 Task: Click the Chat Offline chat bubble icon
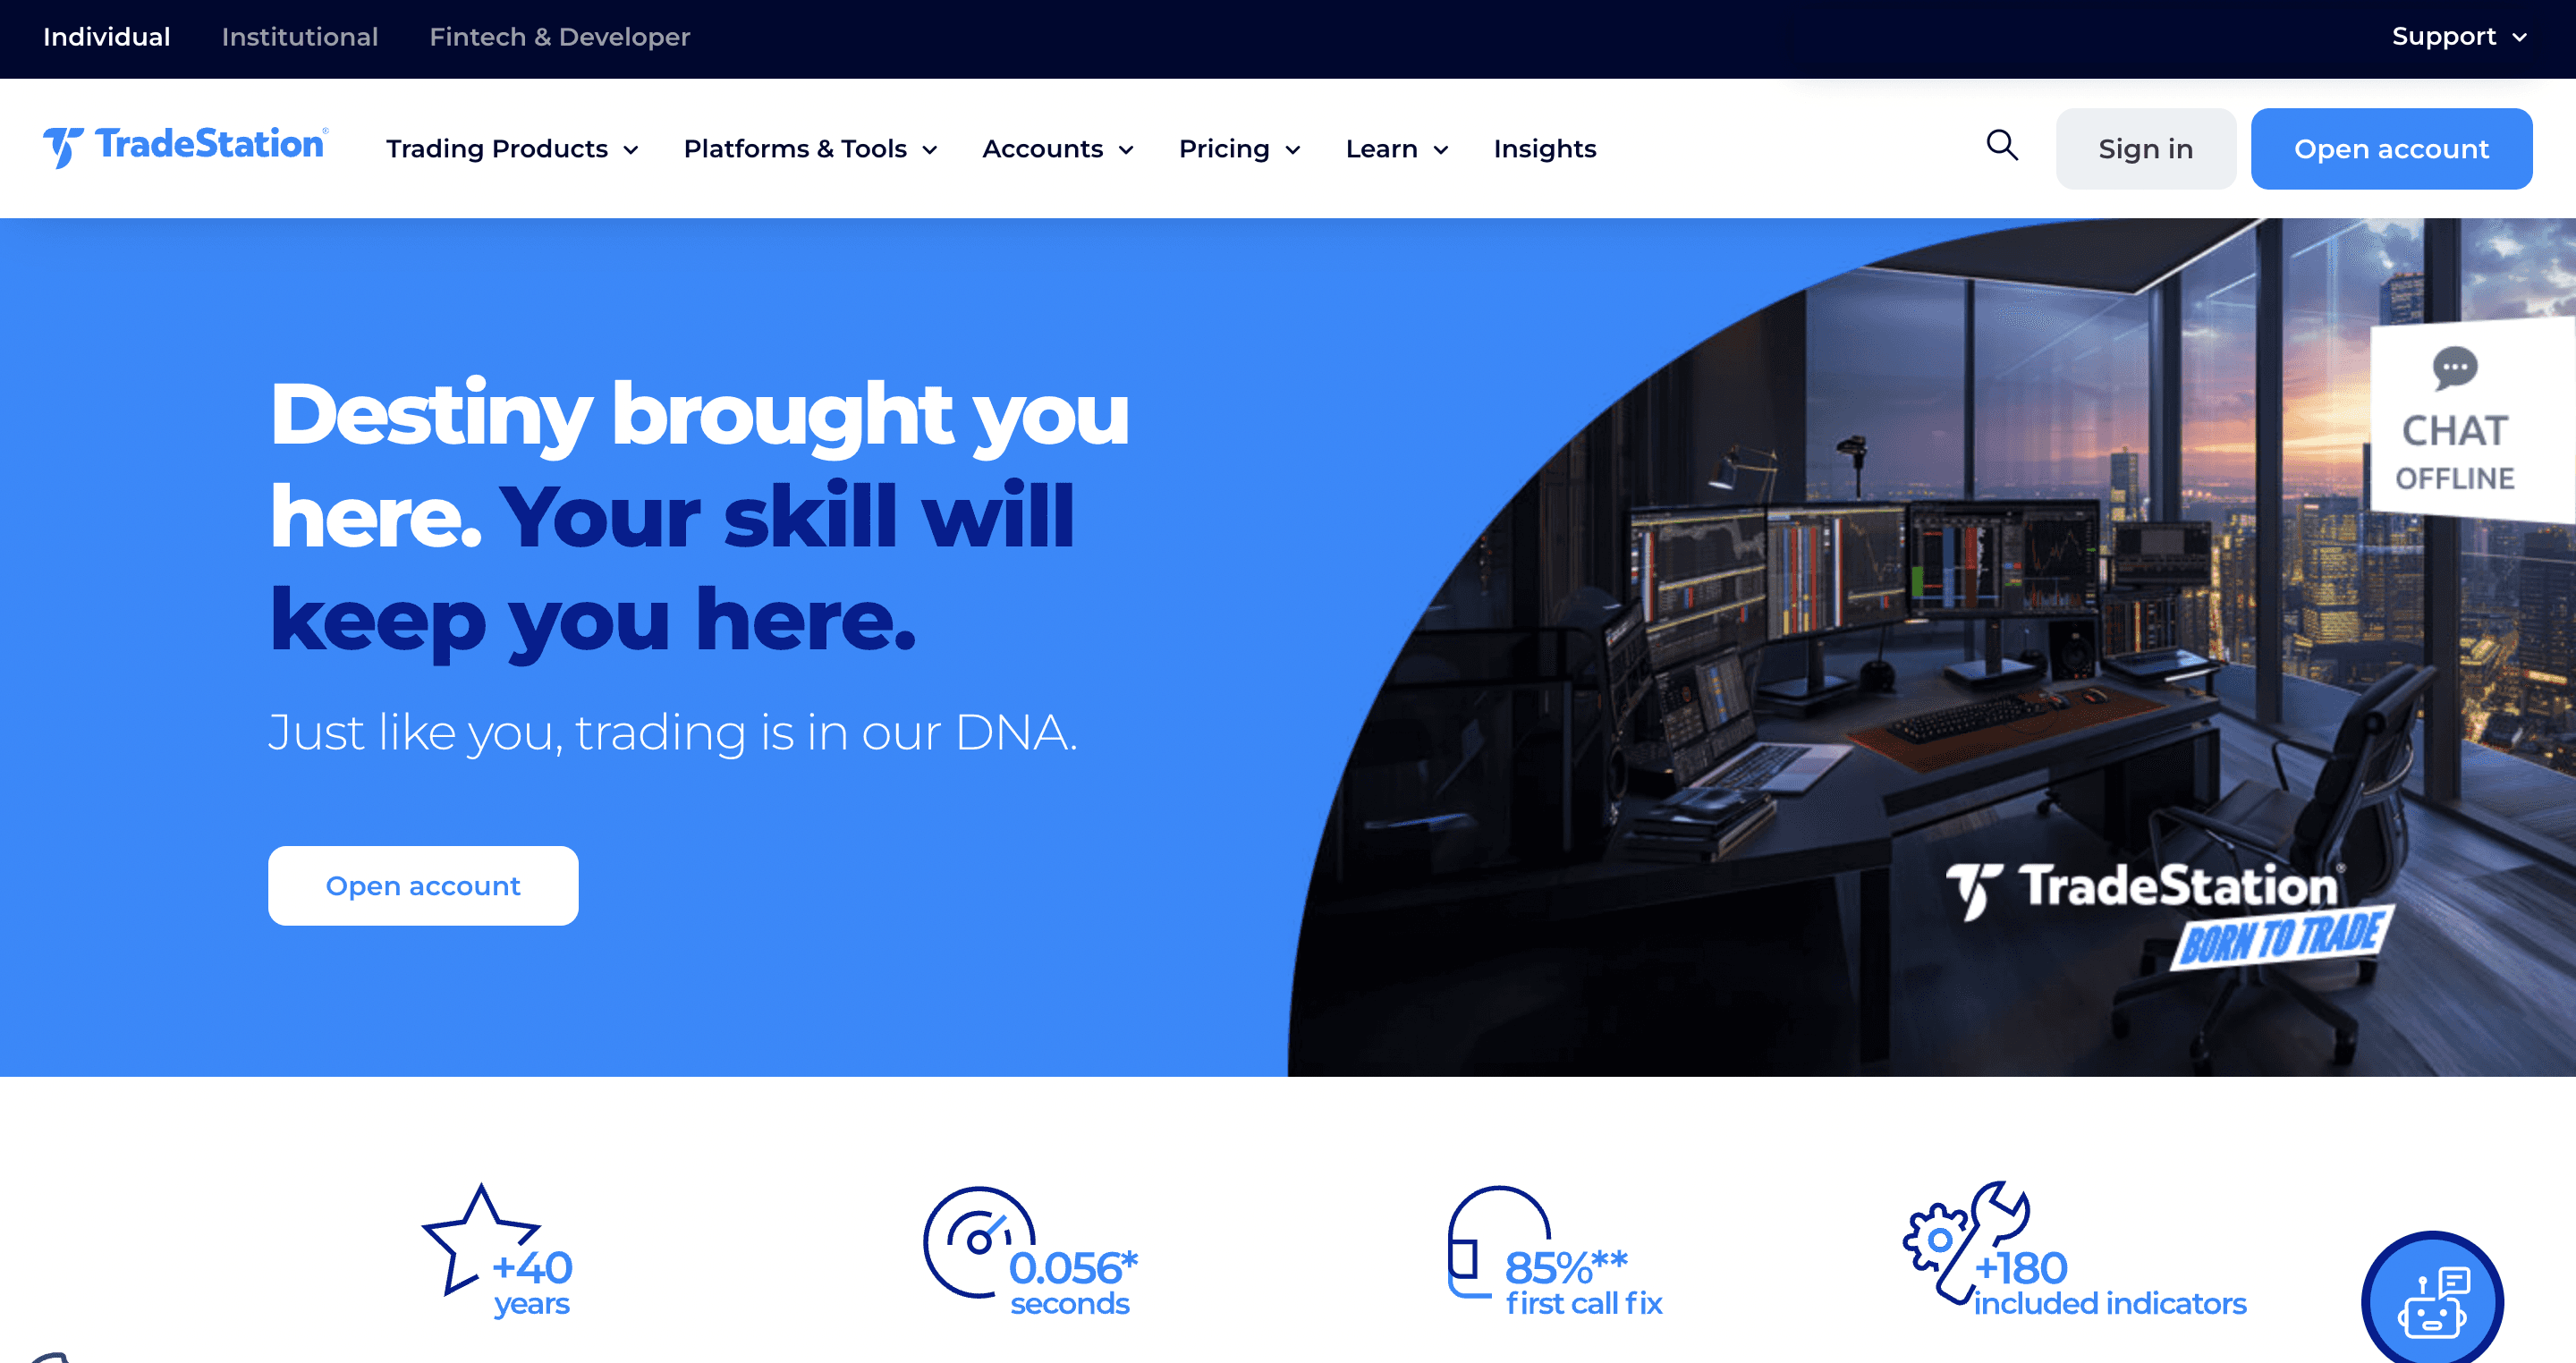pyautogui.click(x=2455, y=367)
